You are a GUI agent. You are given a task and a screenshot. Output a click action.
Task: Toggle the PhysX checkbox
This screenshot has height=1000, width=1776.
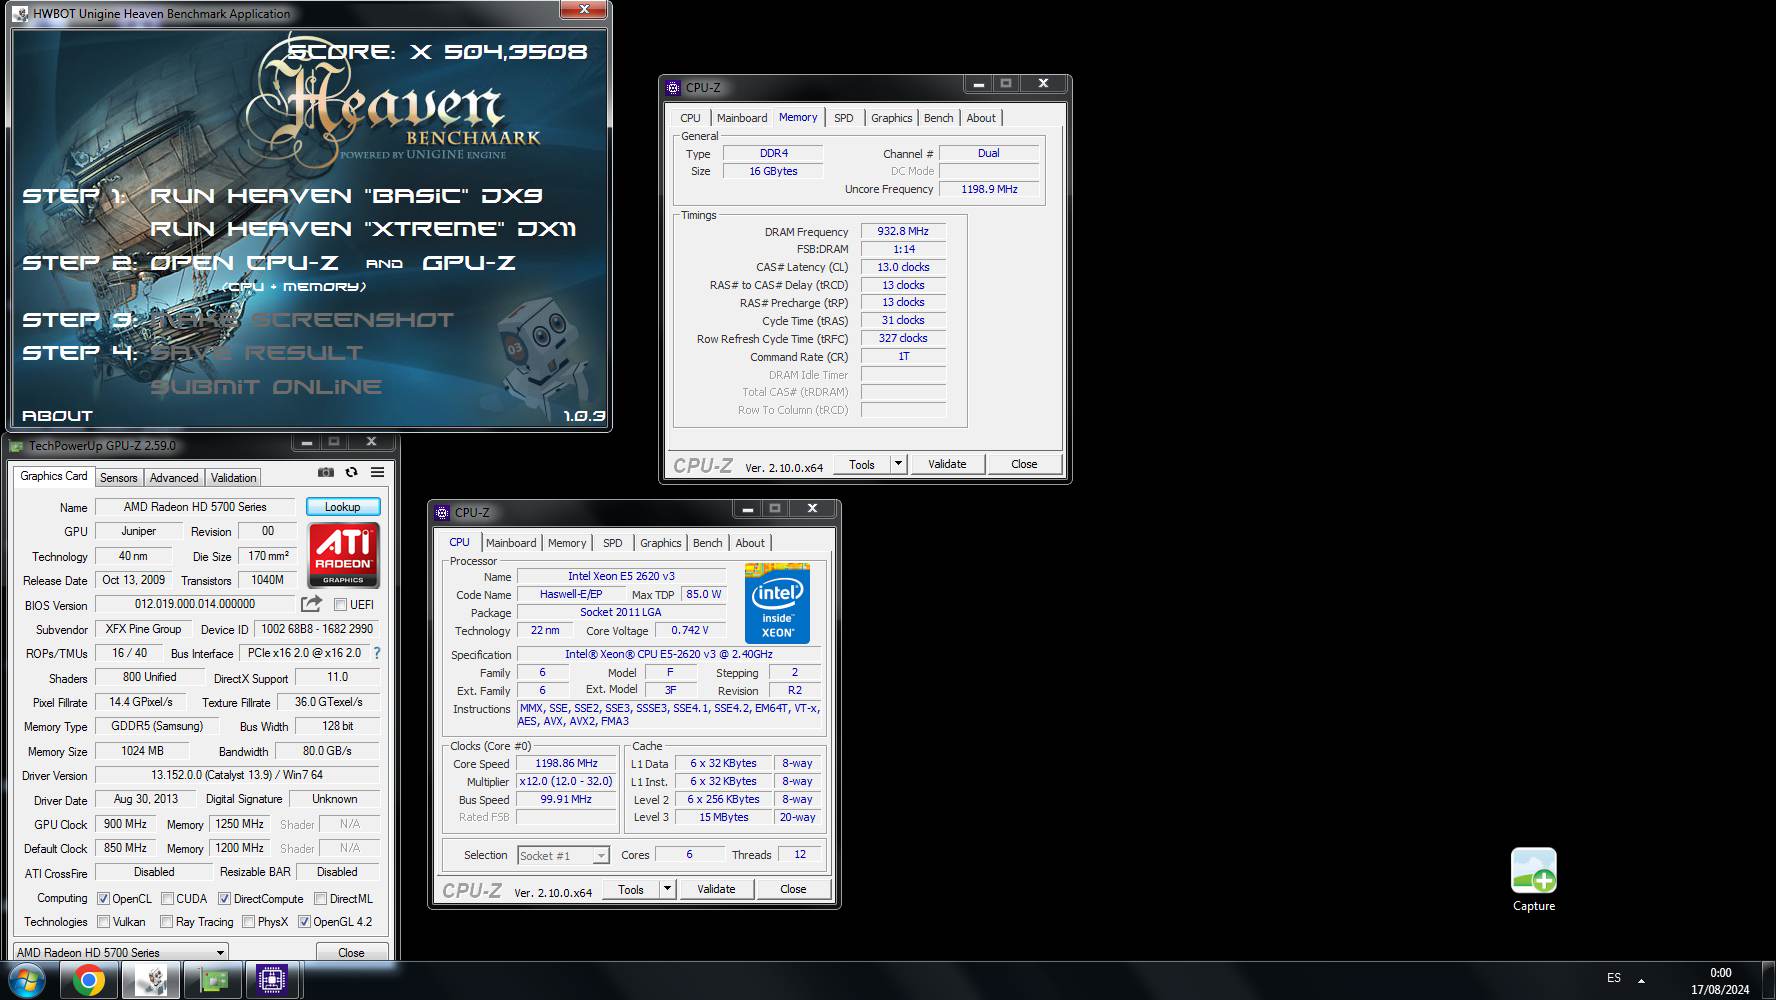[x=248, y=921]
